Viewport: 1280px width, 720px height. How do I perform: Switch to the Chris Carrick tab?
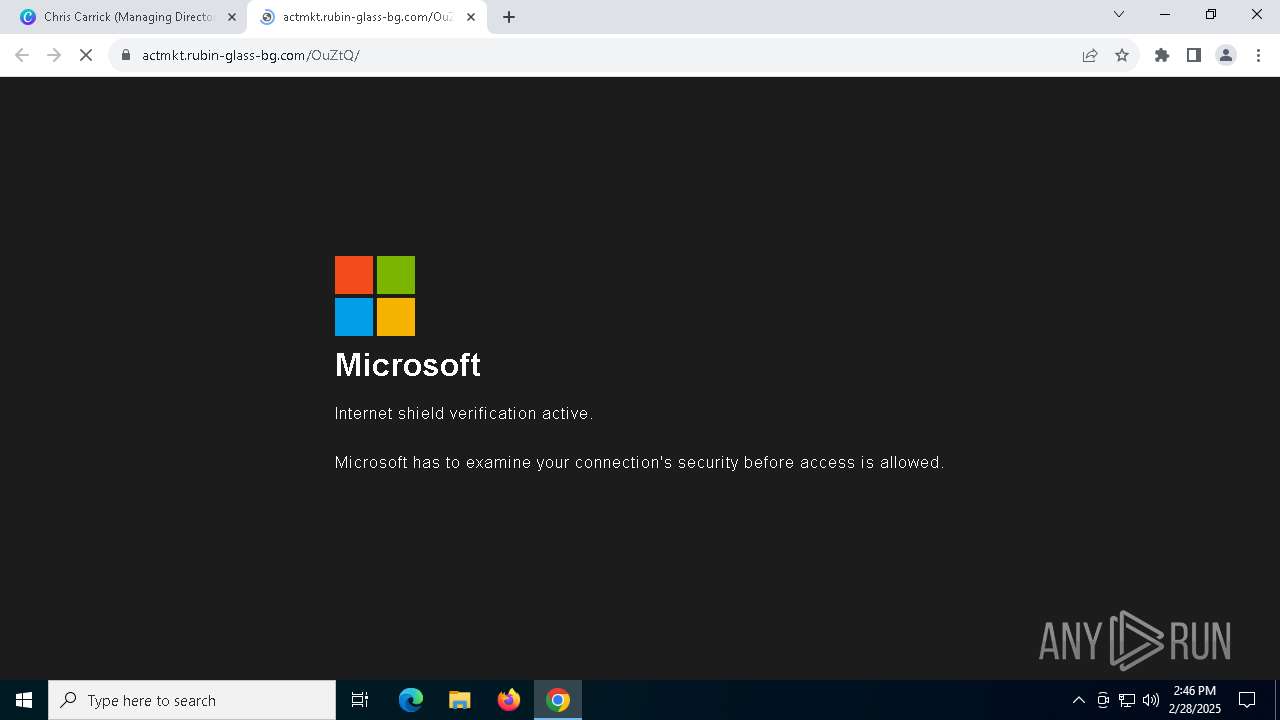point(128,17)
